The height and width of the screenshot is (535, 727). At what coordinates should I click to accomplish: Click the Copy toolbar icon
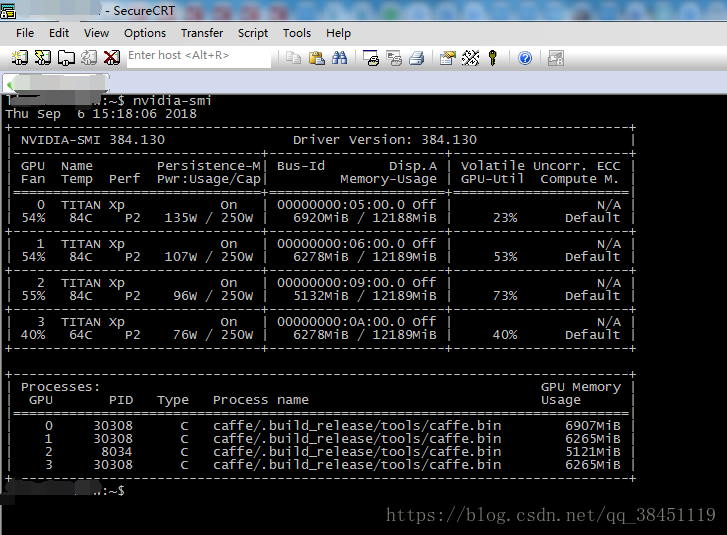tap(293, 58)
